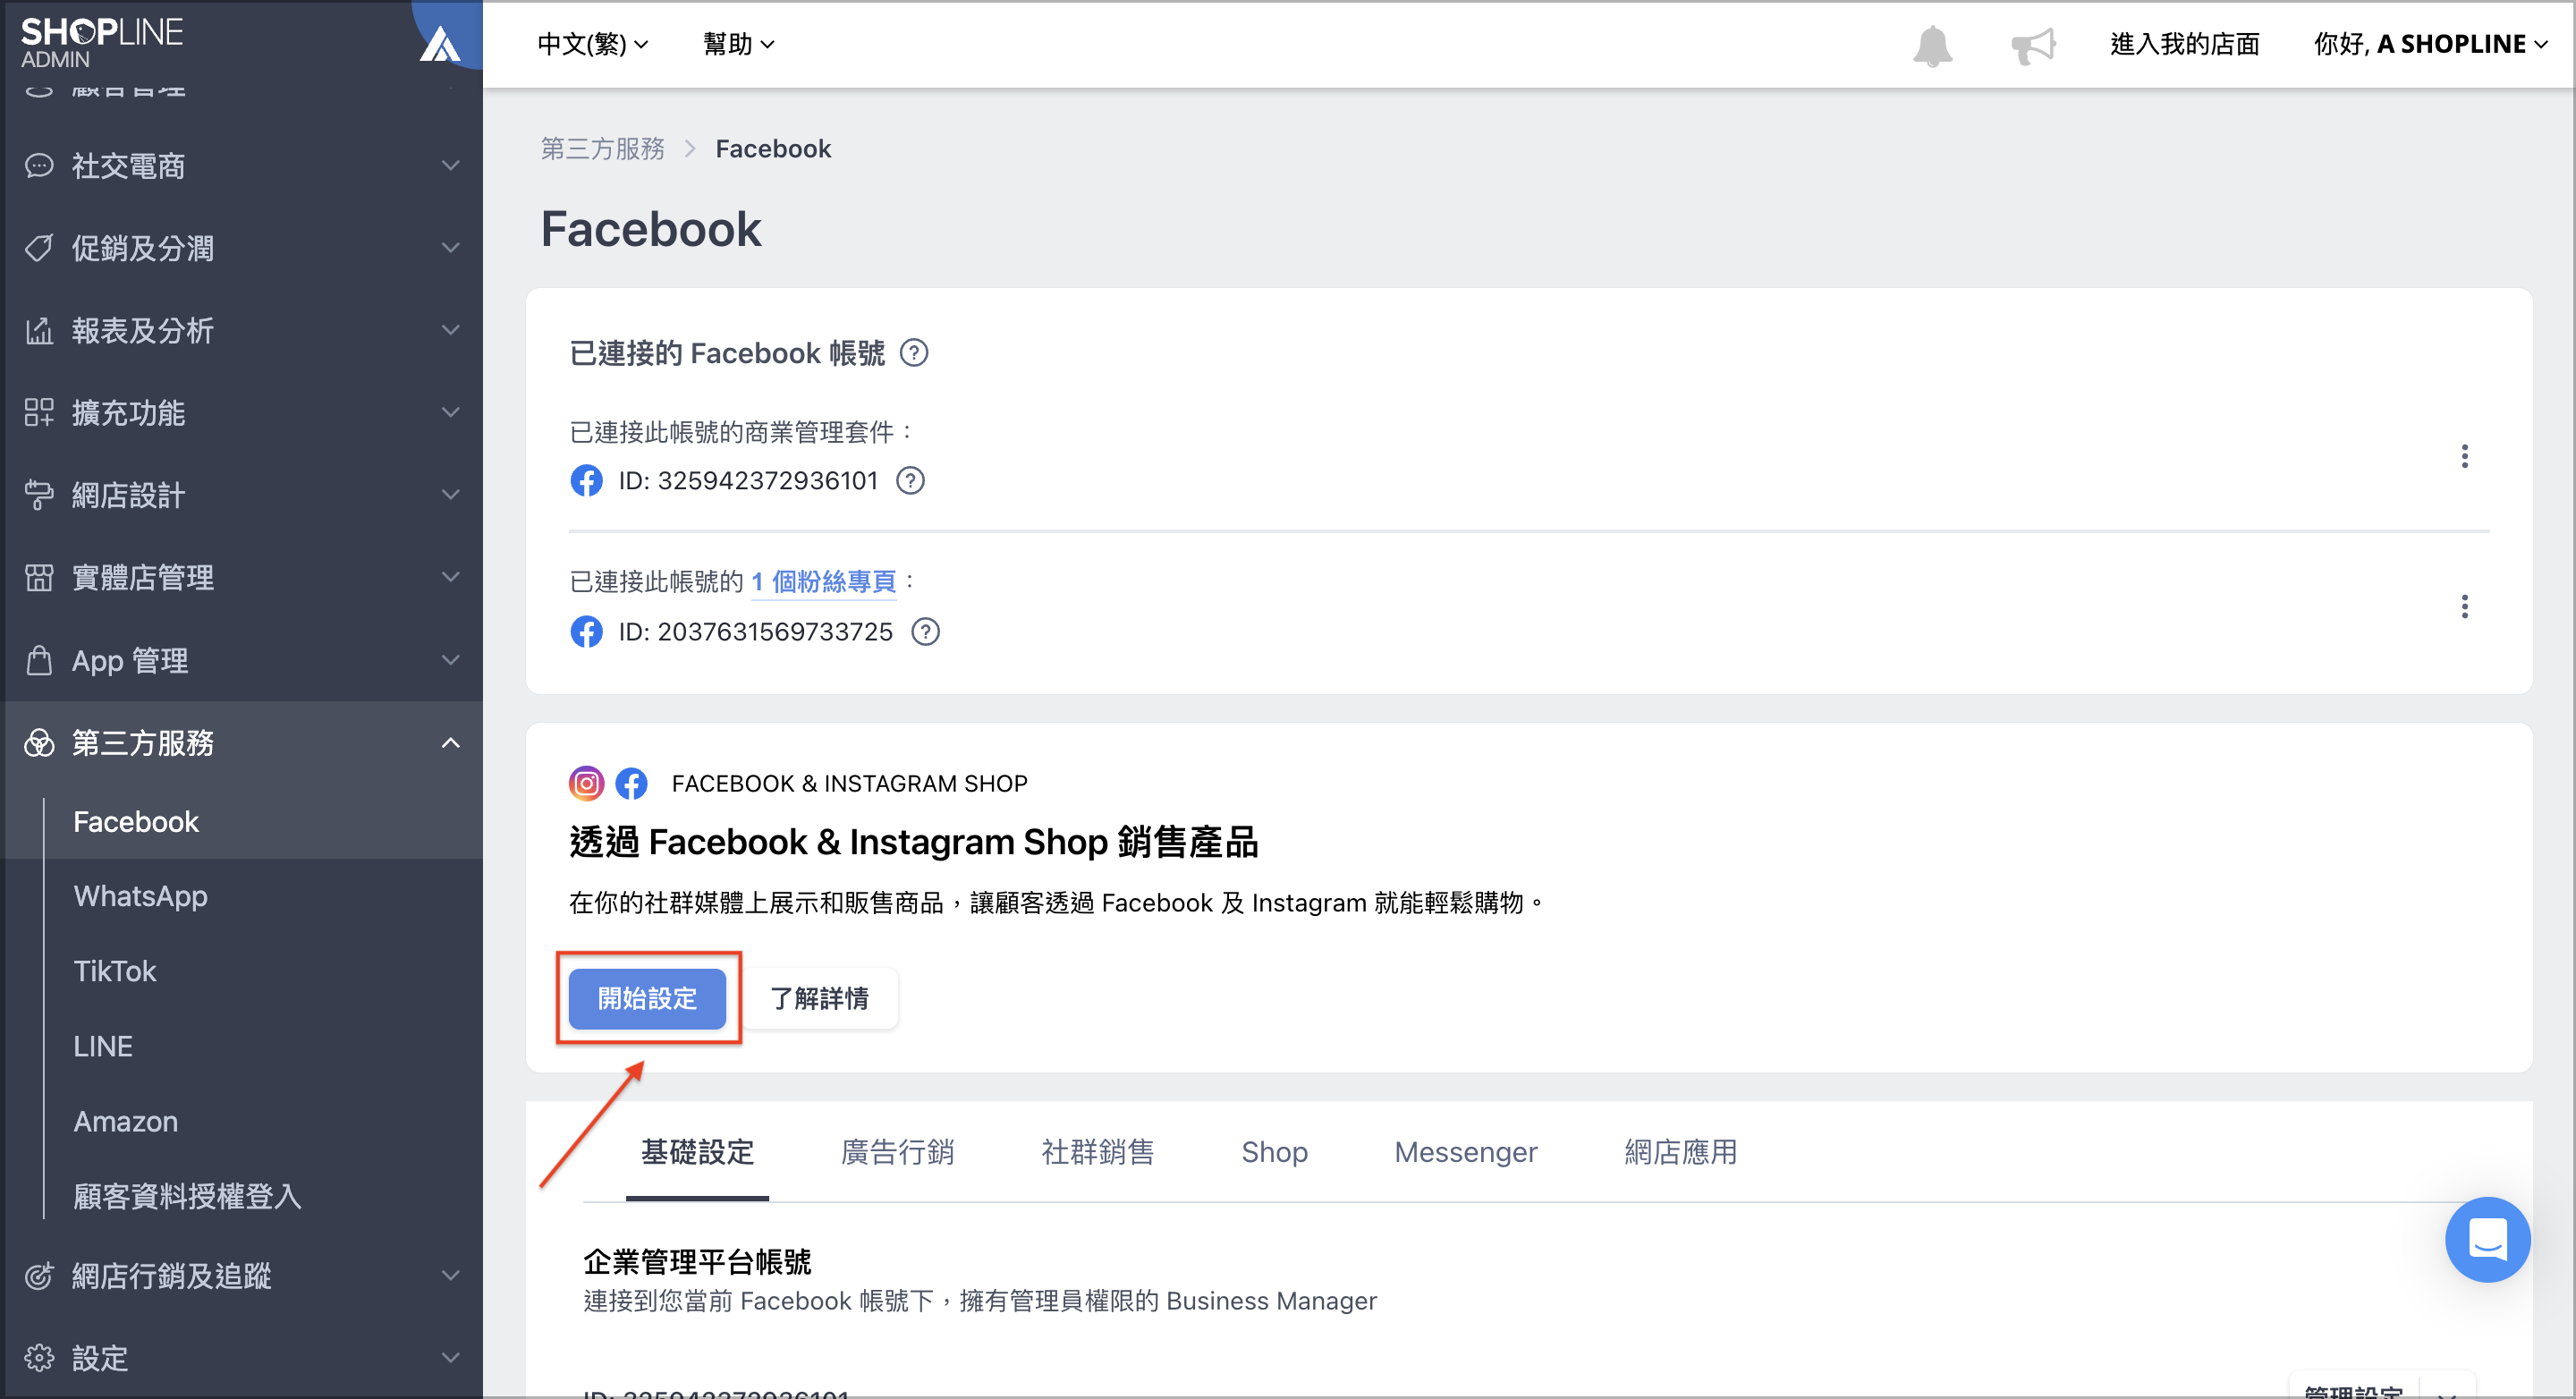Click the Facebook logo beside ID 325942372936101

(x=586, y=481)
